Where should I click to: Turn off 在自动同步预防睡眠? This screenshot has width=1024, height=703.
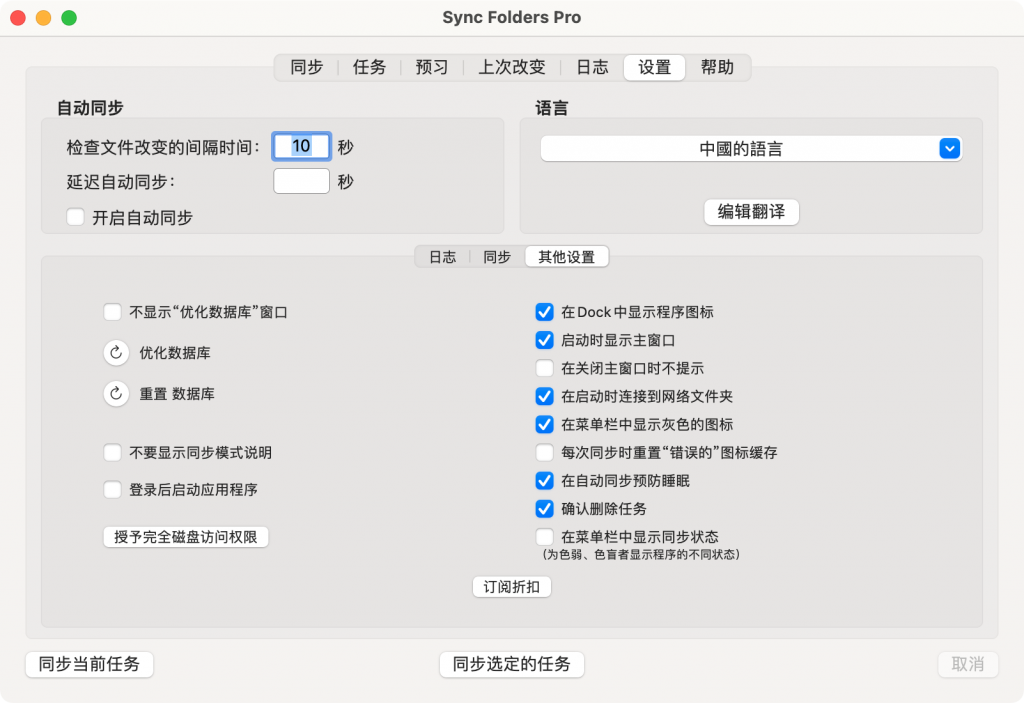pos(544,480)
